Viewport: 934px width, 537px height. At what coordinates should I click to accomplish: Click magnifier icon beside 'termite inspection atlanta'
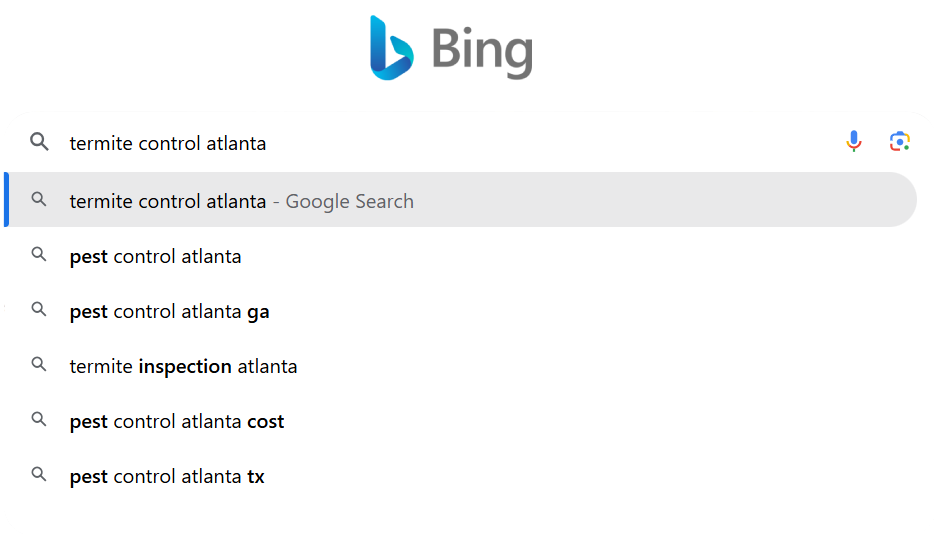point(39,365)
